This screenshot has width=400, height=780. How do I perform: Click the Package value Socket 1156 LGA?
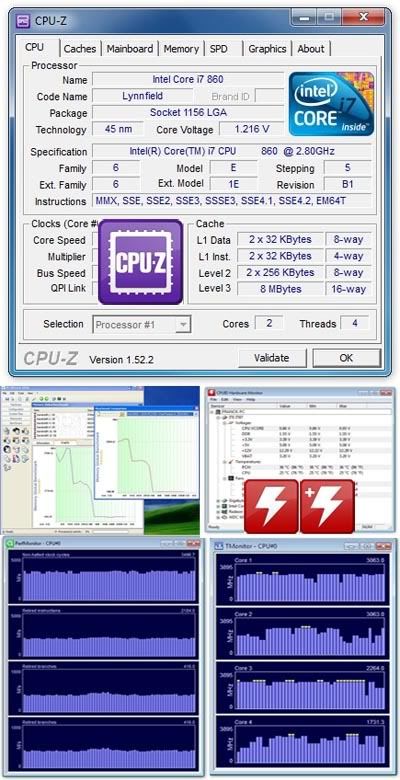pyautogui.click(x=188, y=112)
